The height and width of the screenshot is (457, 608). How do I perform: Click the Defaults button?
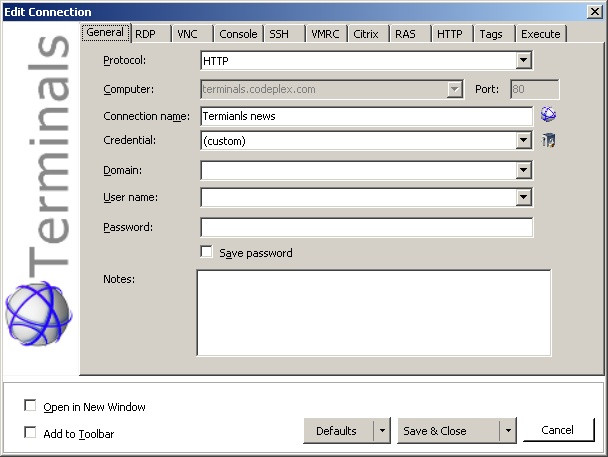pos(339,431)
